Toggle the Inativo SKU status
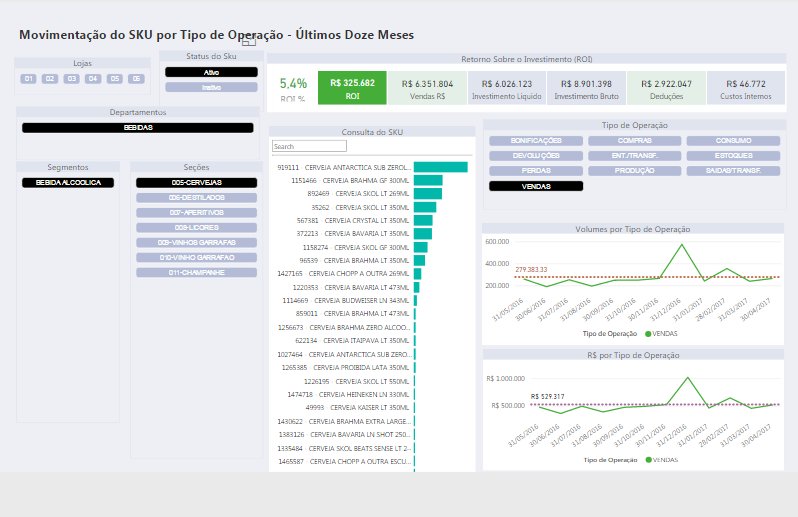The image size is (798, 517). tap(211, 88)
